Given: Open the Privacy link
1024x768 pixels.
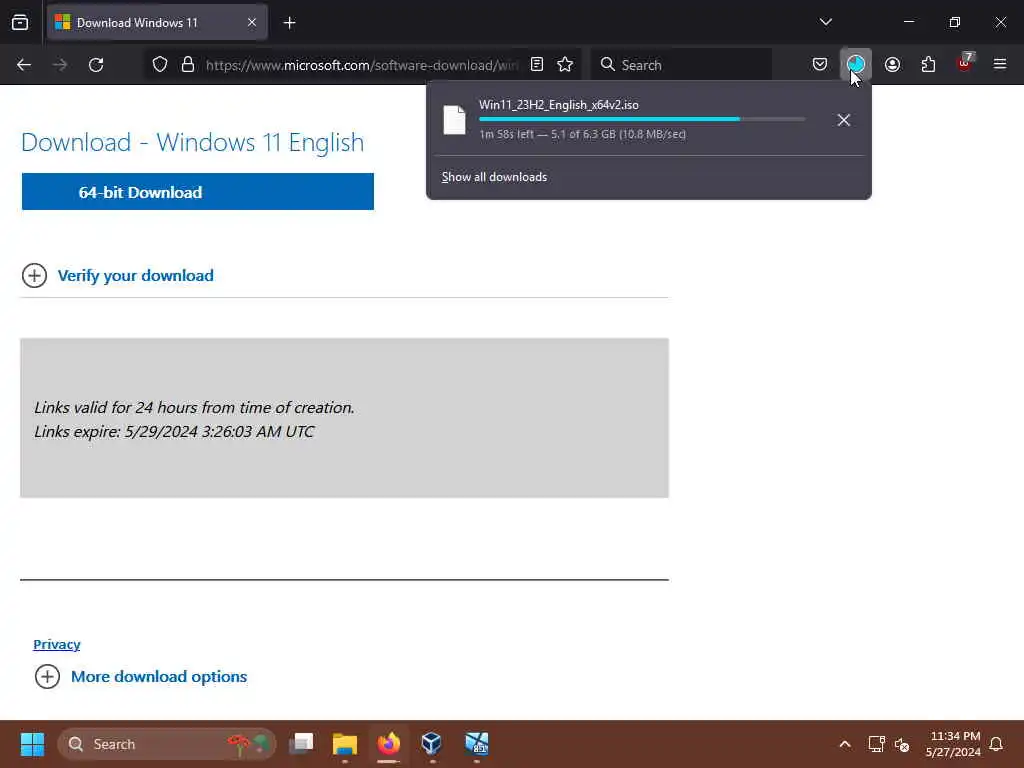Looking at the screenshot, I should pos(57,645).
